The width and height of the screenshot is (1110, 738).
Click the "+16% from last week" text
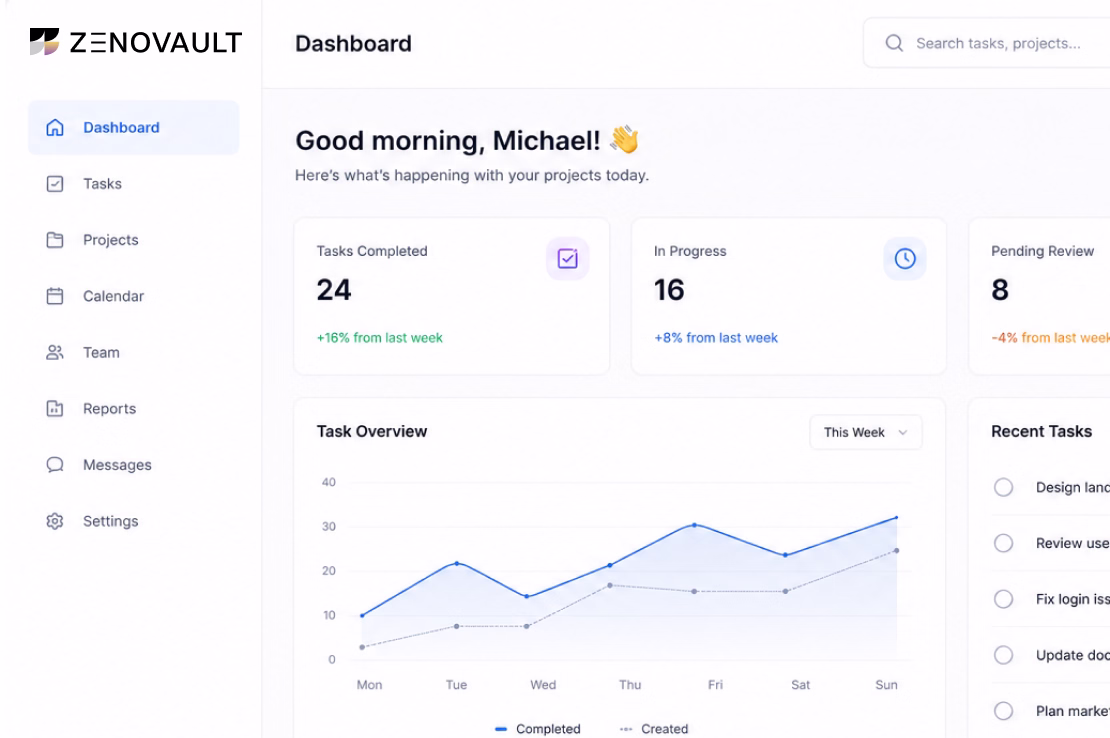pyautogui.click(x=379, y=338)
